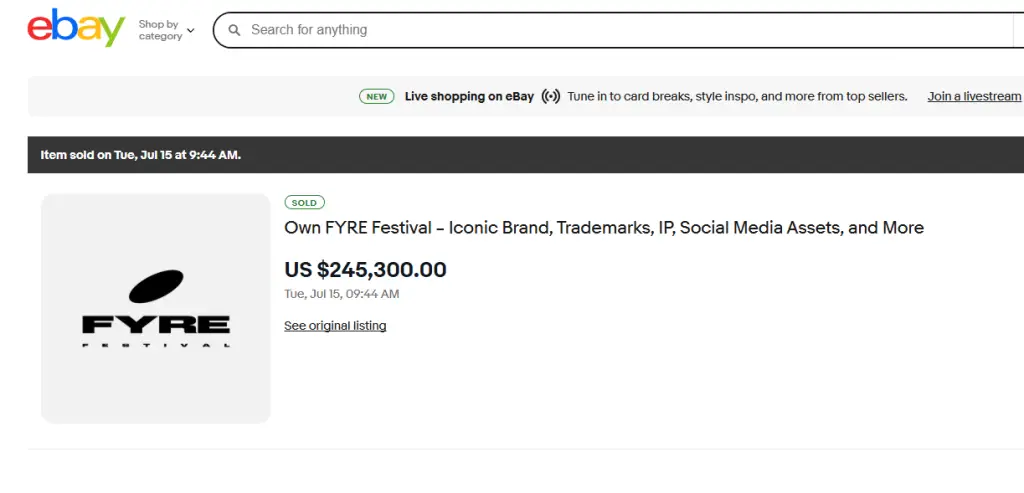The image size is (1024, 493).
Task: Click the livestream broadcast signal icon
Action: (x=551, y=97)
